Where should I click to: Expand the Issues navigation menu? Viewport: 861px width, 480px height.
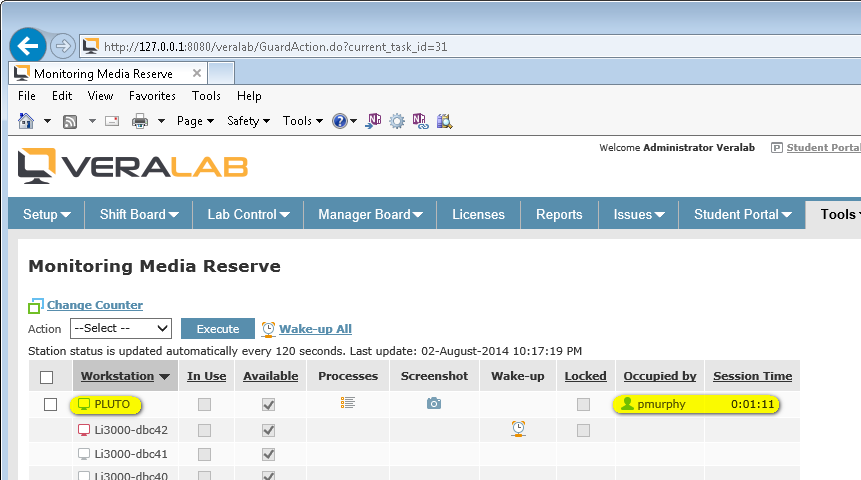tap(639, 214)
